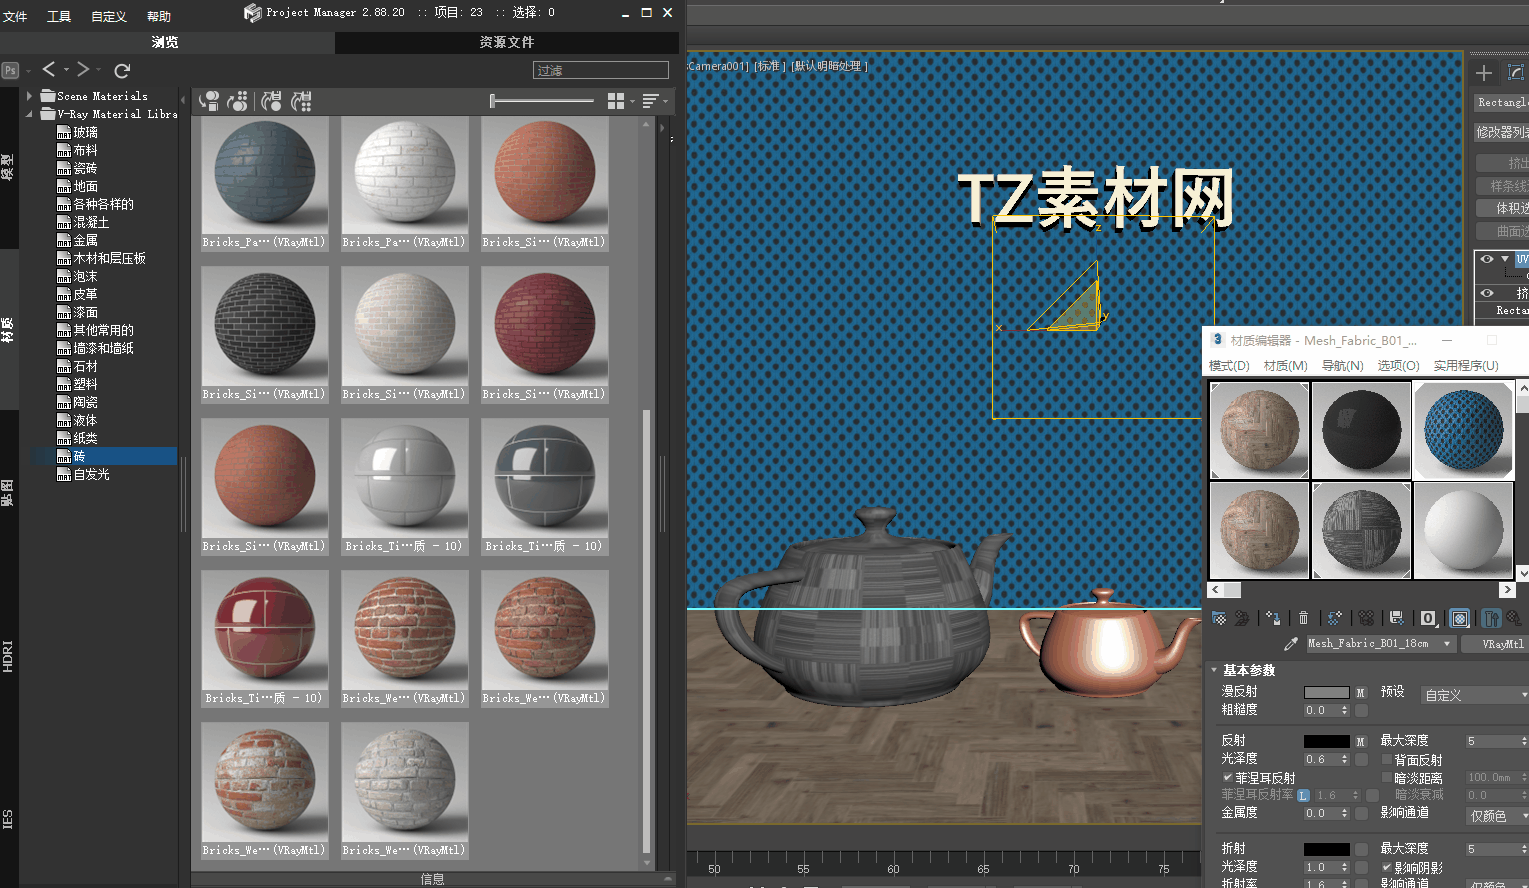Image resolution: width=1529 pixels, height=888 pixels.
Task: Click the Put to Library save icon
Action: coord(1396,618)
